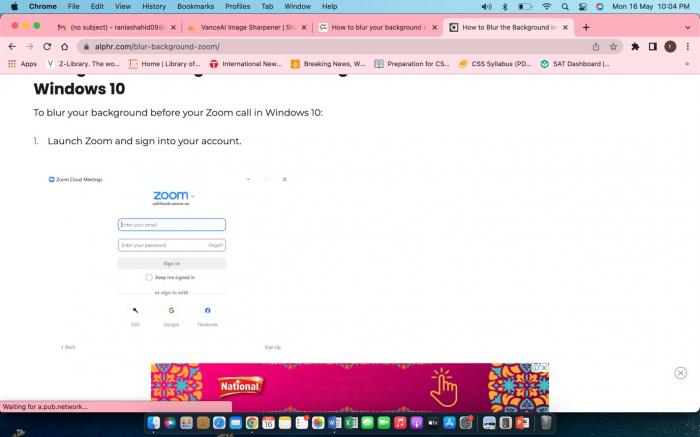The width and height of the screenshot is (700, 437).
Task: Switch to the Gmail (no subject) tab
Action: click(117, 27)
